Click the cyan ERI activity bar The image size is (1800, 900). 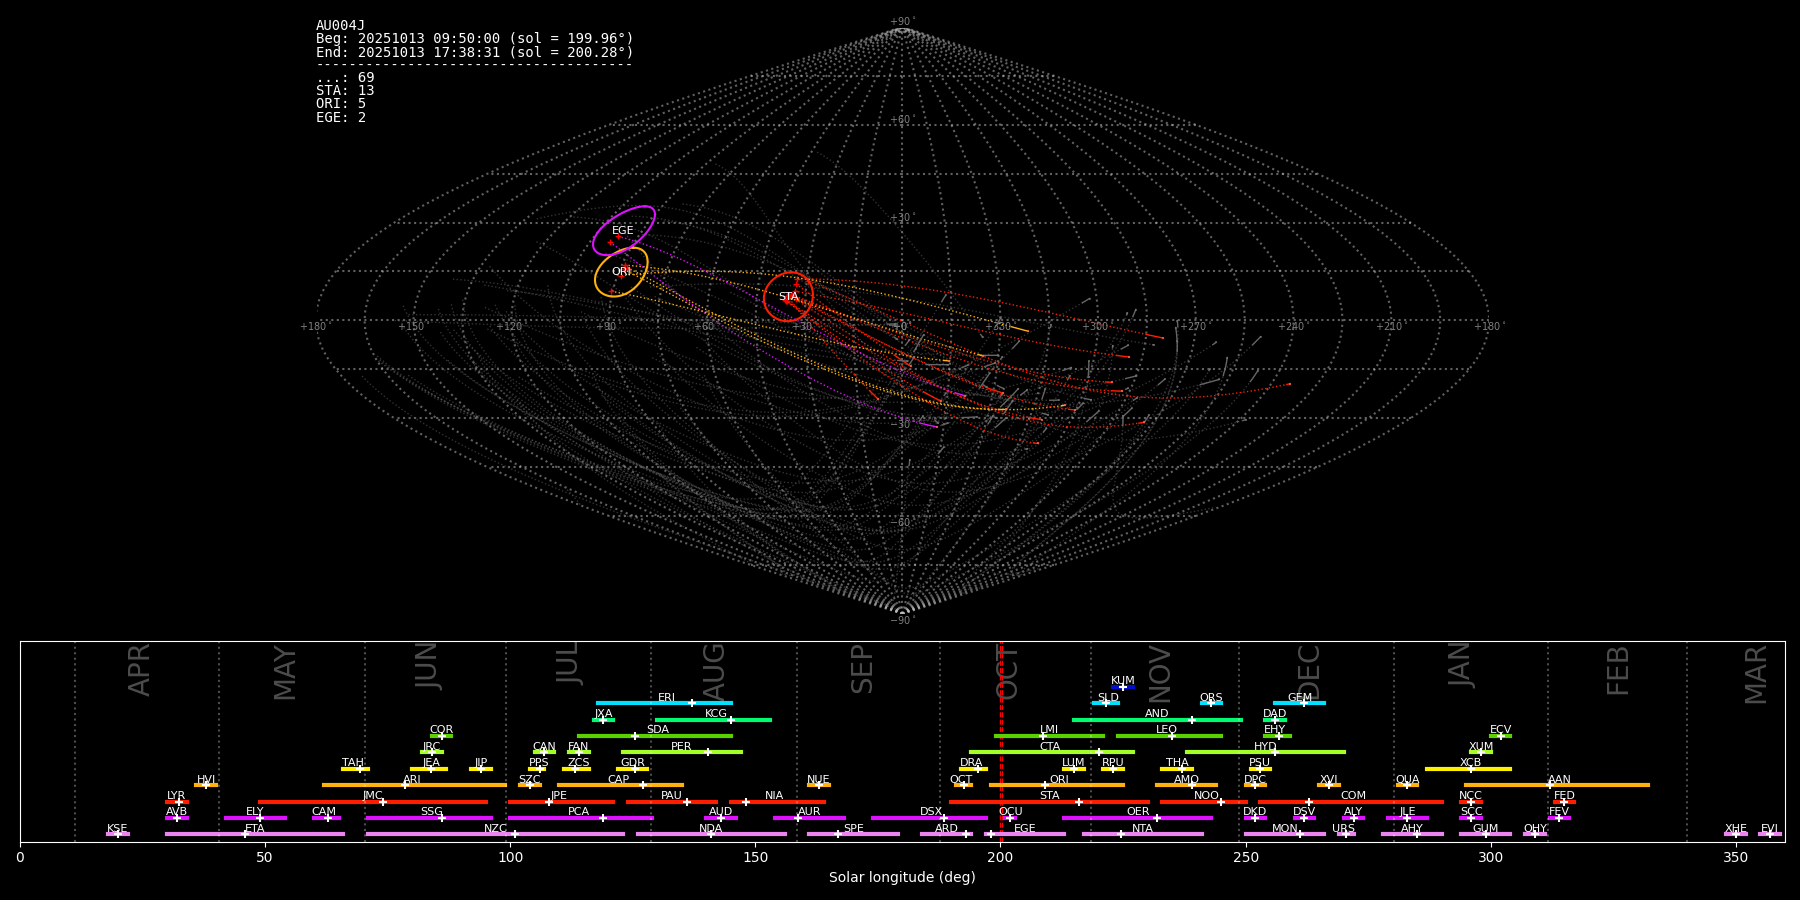[x=664, y=703]
